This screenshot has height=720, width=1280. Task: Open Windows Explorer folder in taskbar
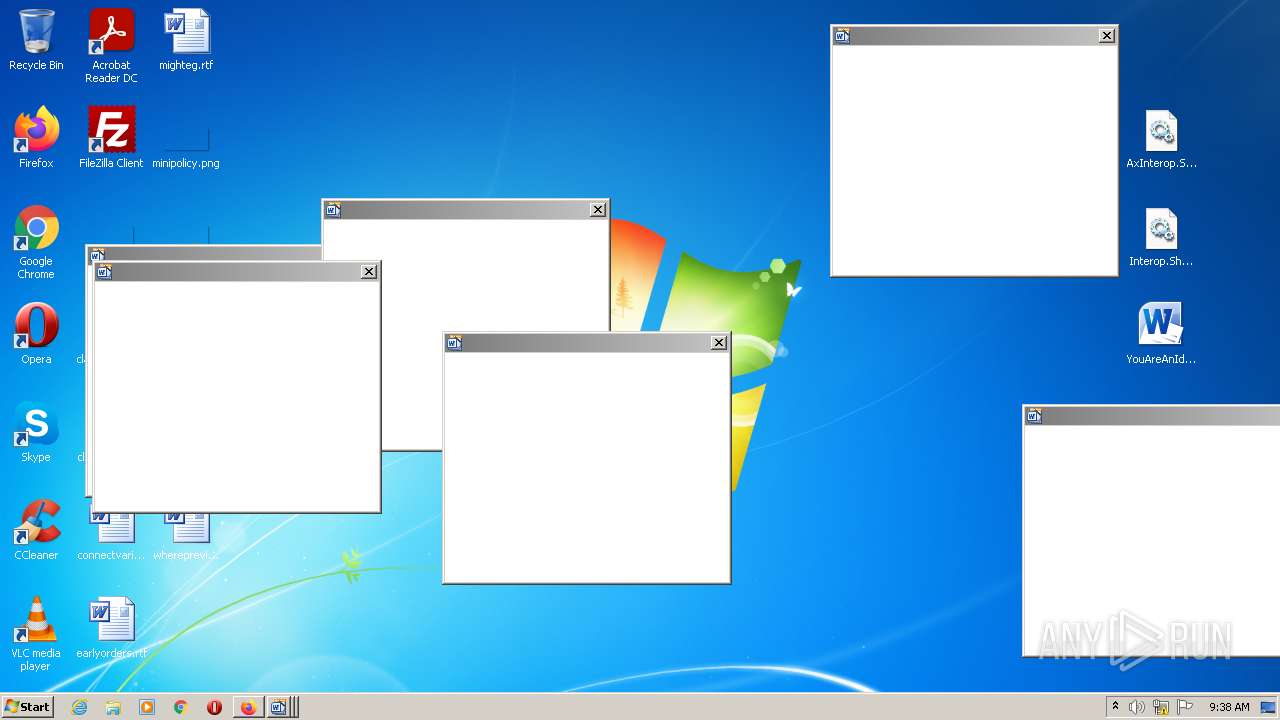[x=113, y=707]
